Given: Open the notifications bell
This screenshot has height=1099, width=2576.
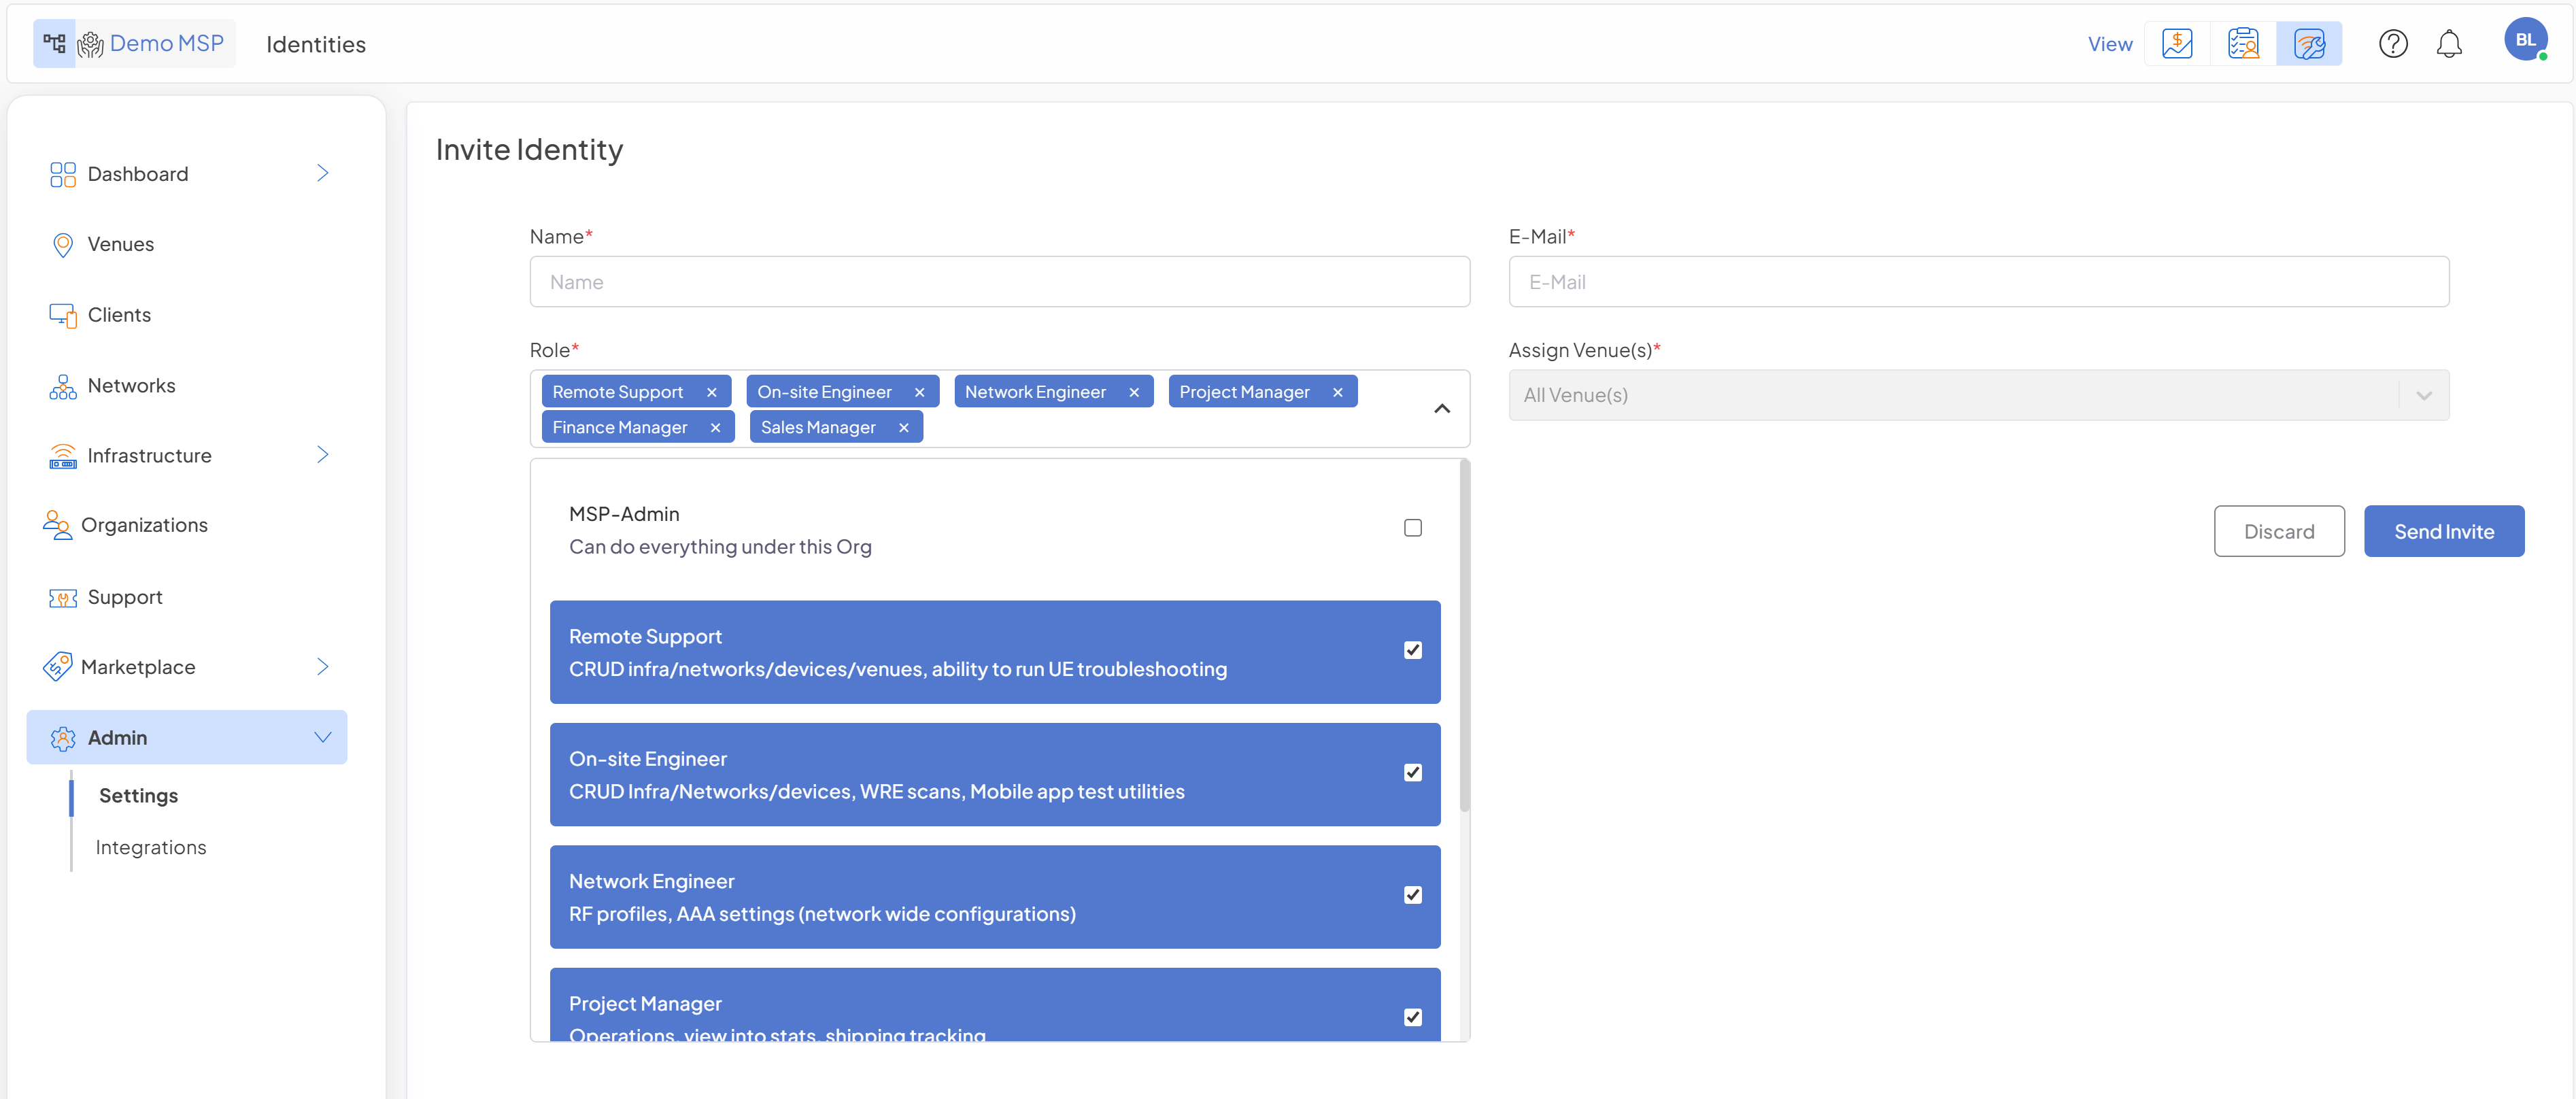Looking at the screenshot, I should point(2448,44).
